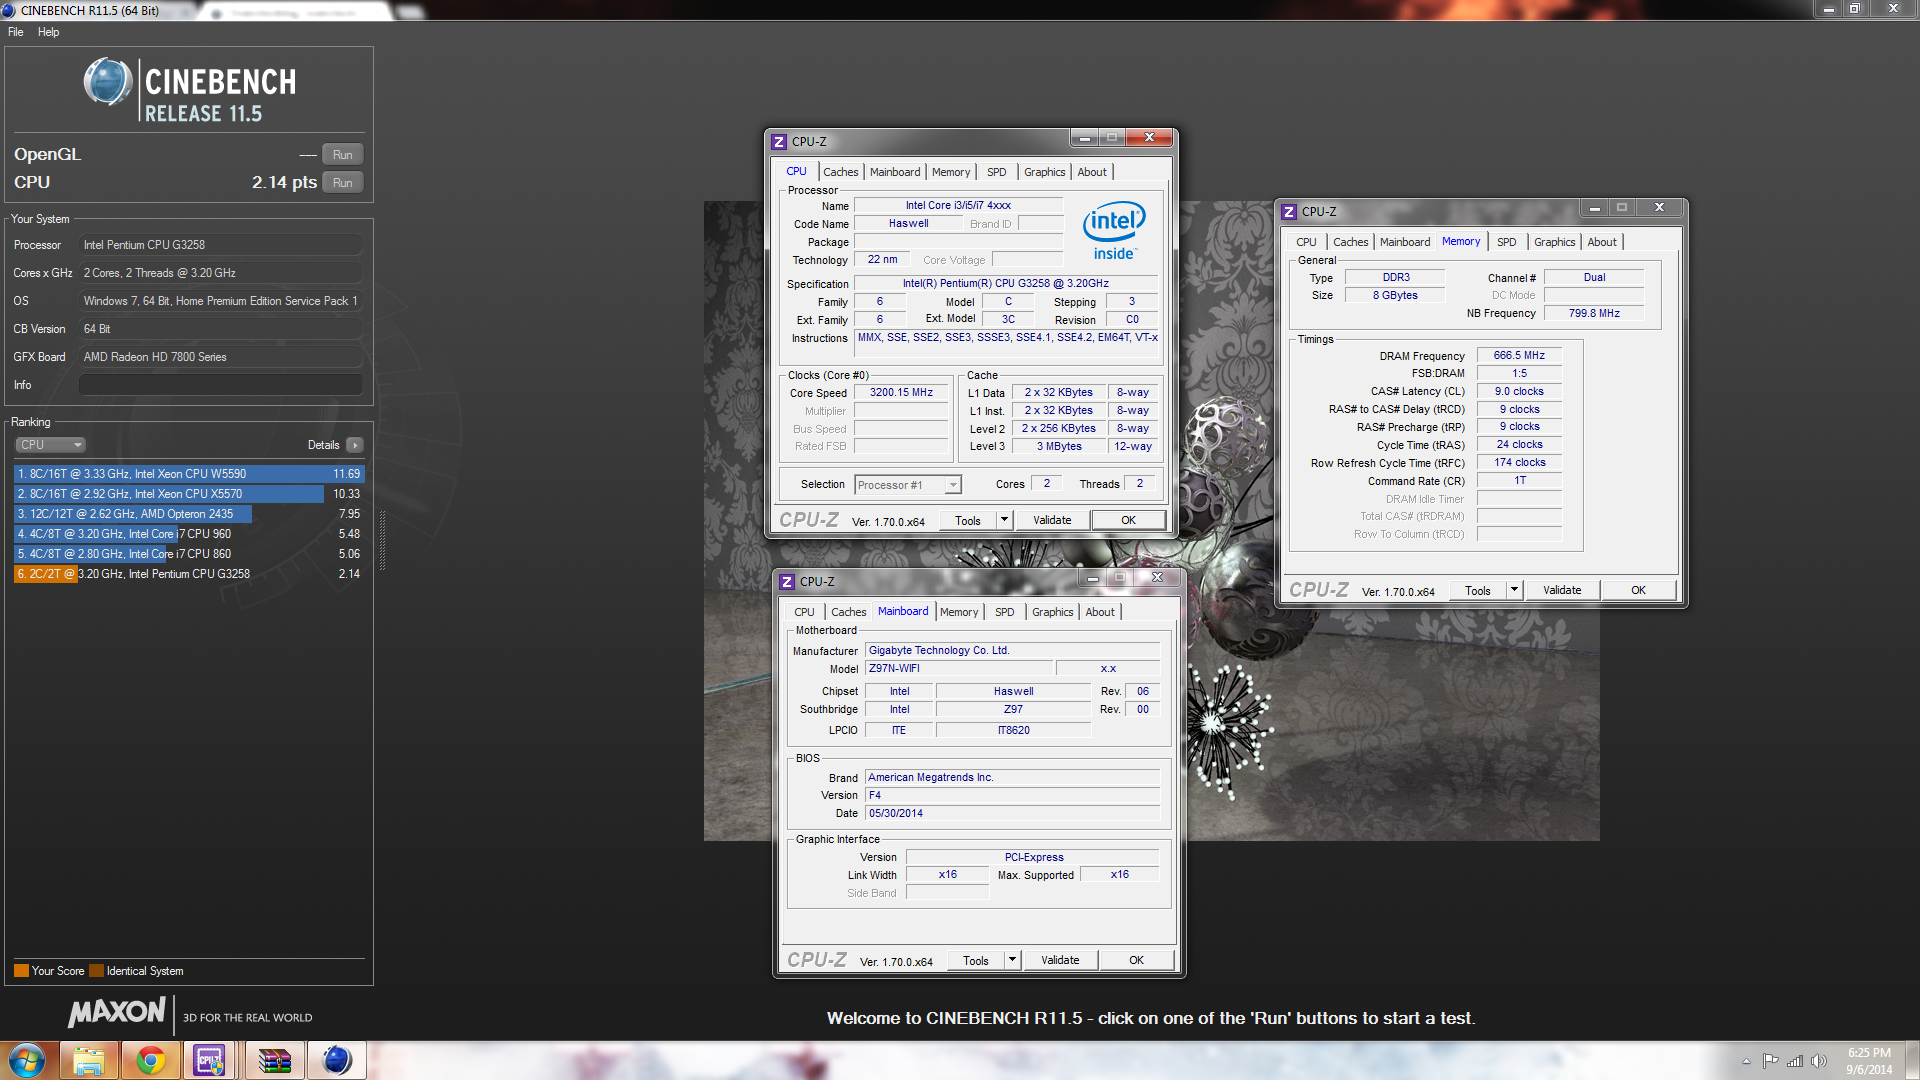Viewport: 1920px width, 1080px height.
Task: Click Your Score orange legend swatch
Action: pos(21,971)
